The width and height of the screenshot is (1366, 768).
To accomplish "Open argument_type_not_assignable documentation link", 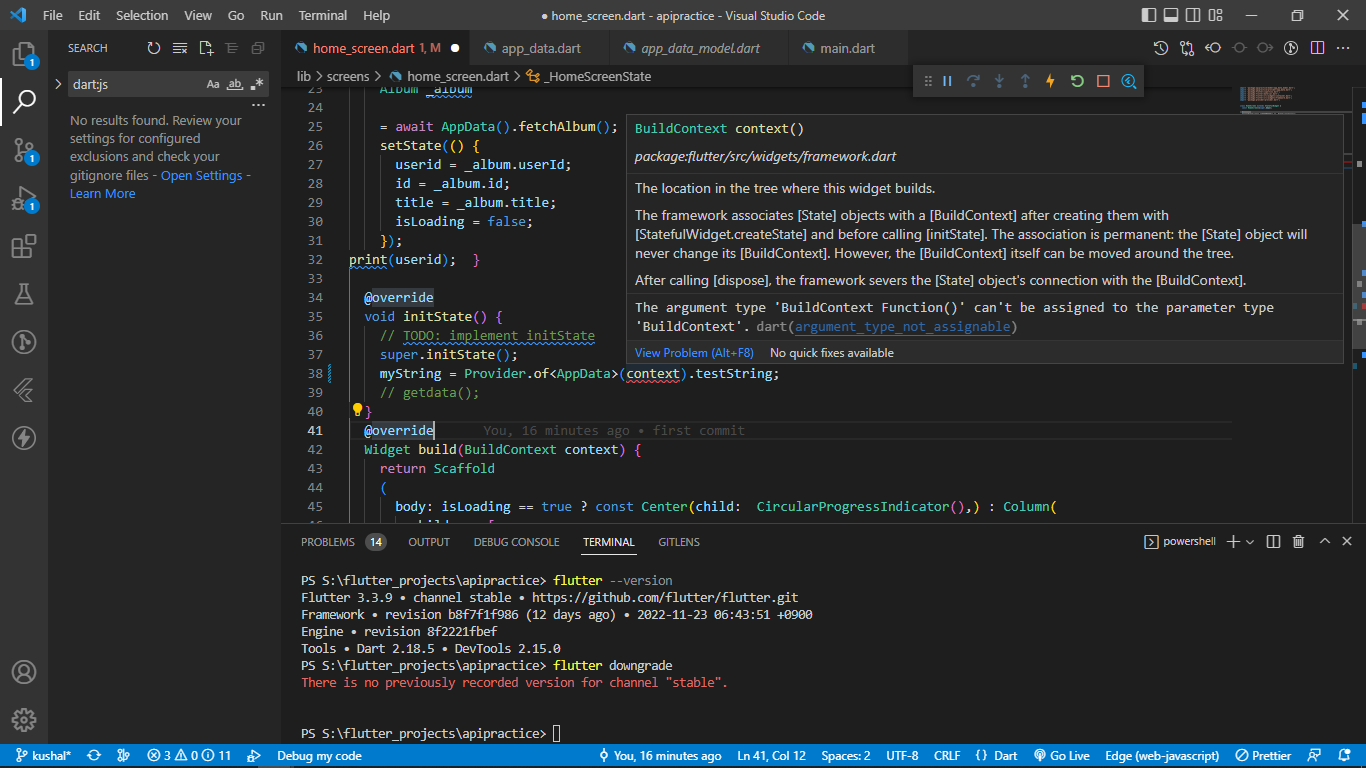I will 904,327.
